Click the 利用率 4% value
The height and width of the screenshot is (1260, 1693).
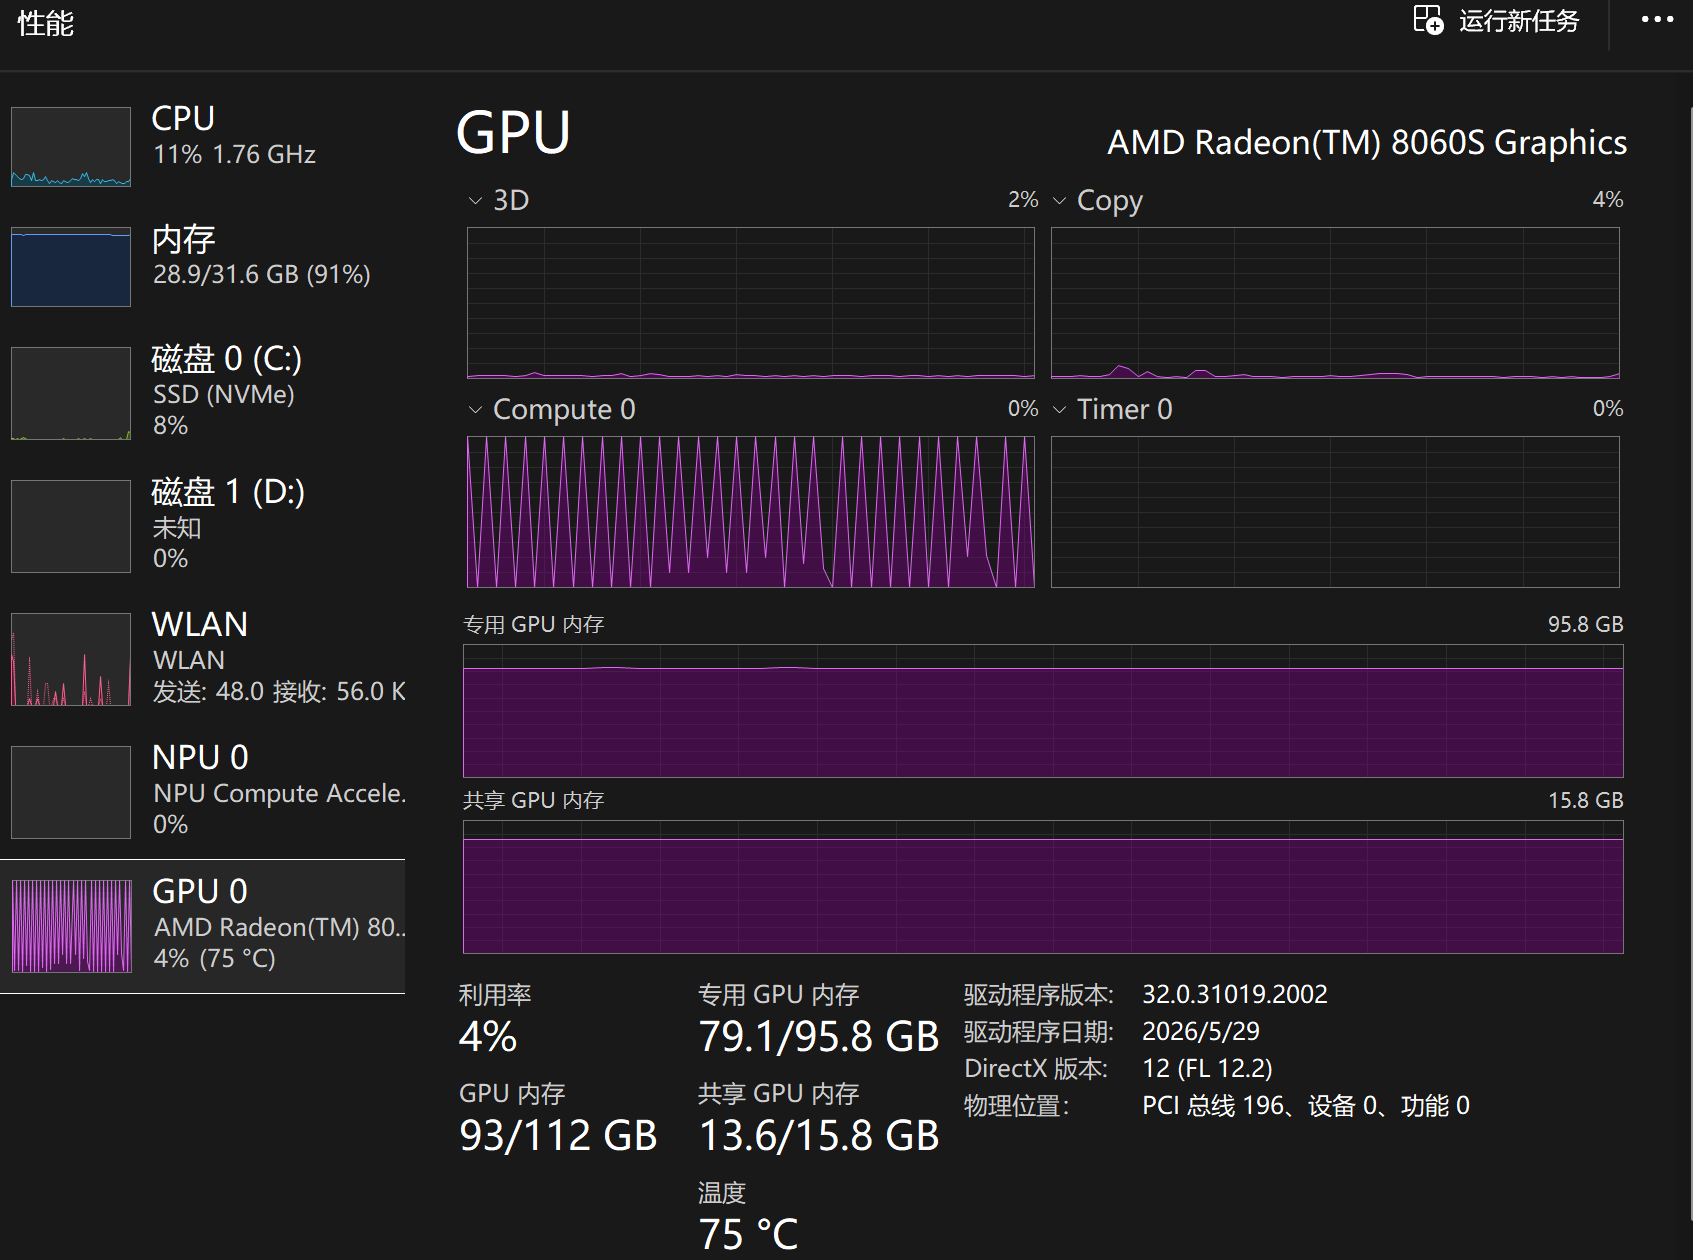pos(488,1037)
